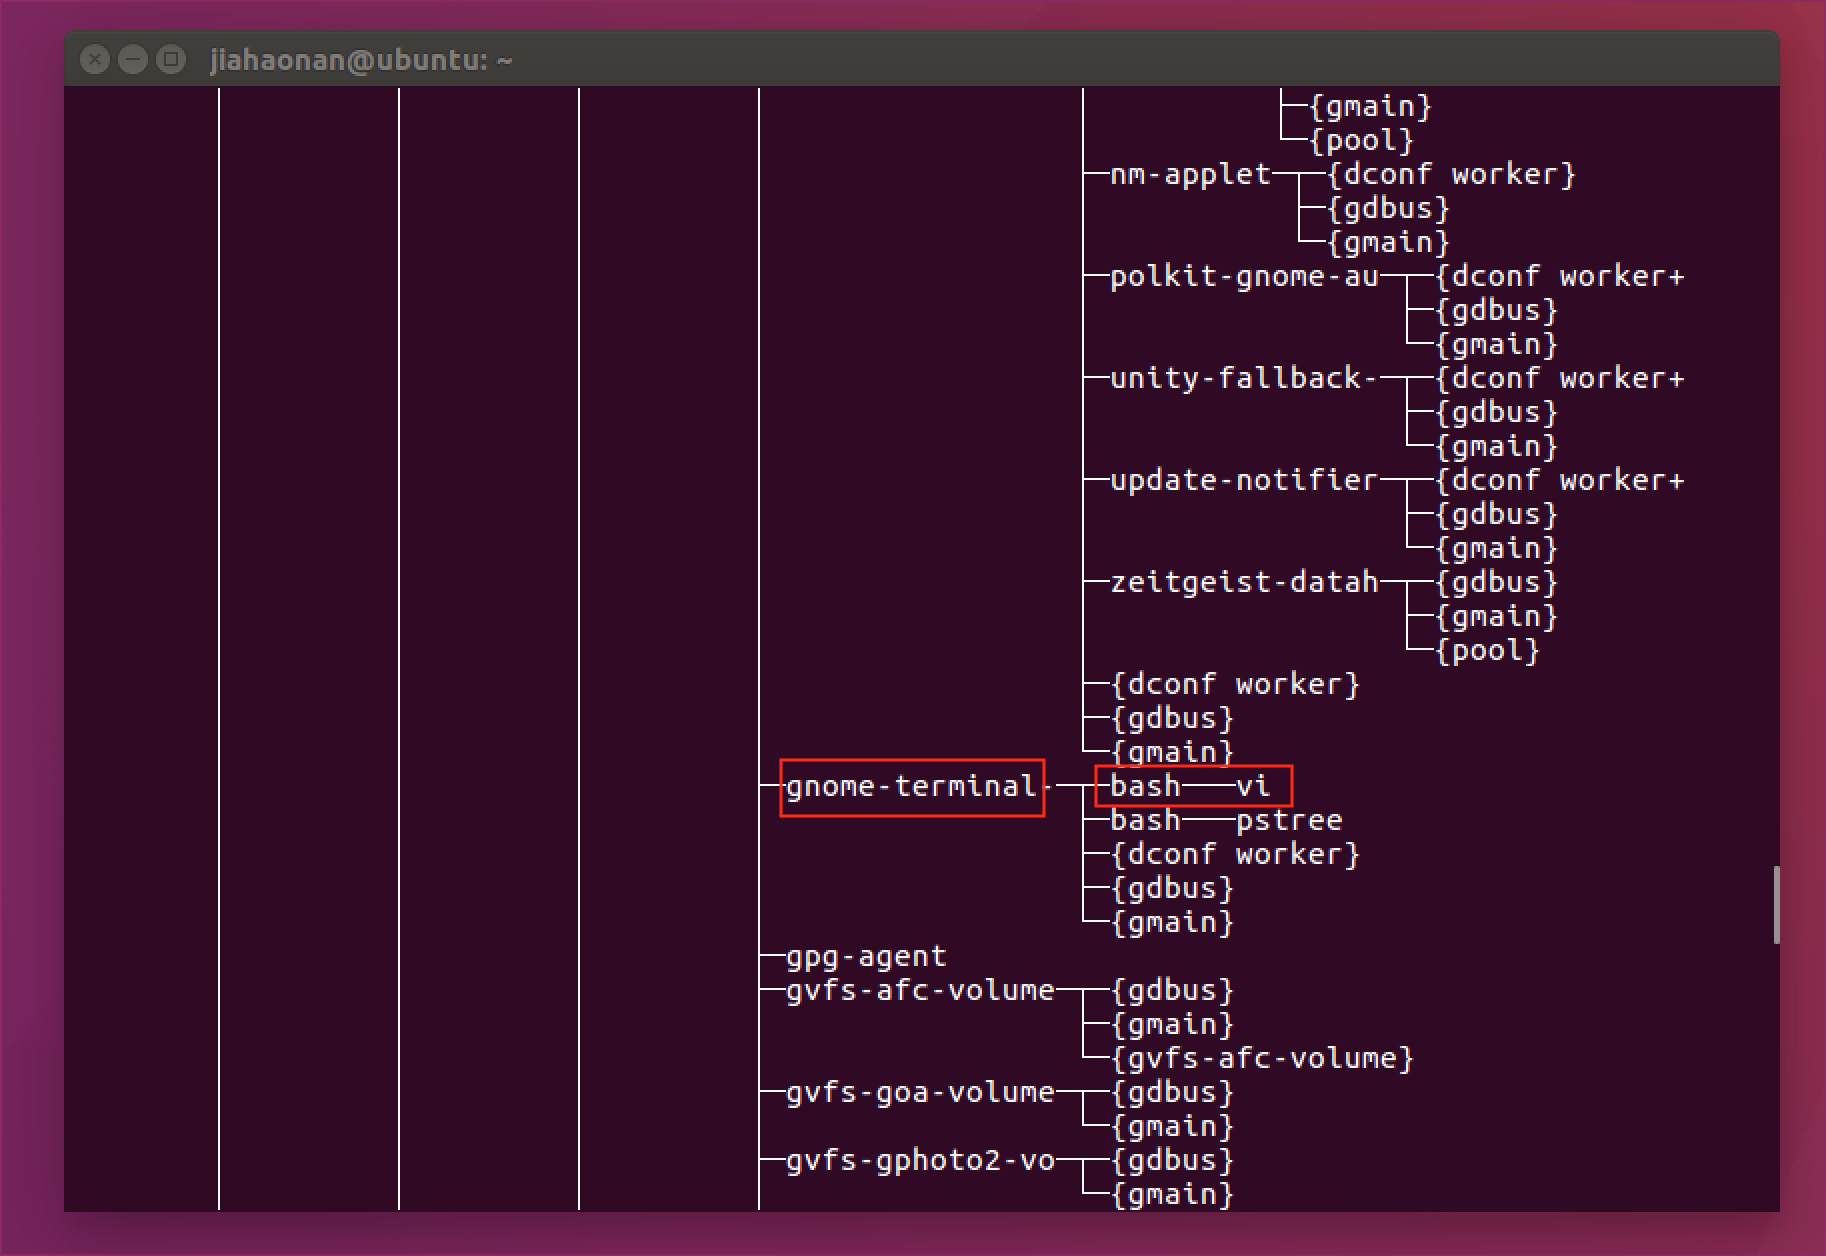The width and height of the screenshot is (1826, 1256).
Task: Click the {gvfs-afc-volume} thread entry
Action: click(1262, 1059)
